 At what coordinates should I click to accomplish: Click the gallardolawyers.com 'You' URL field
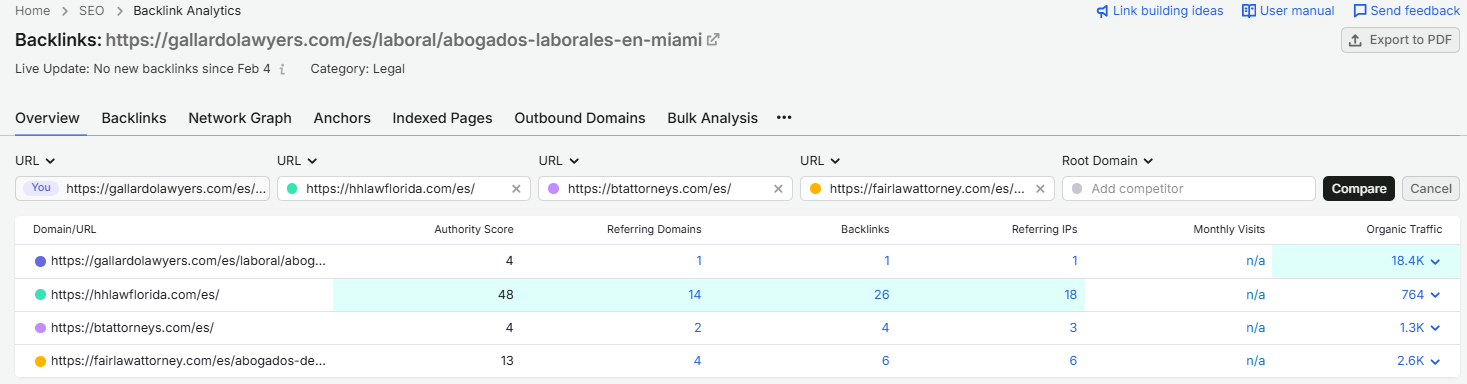tap(142, 188)
